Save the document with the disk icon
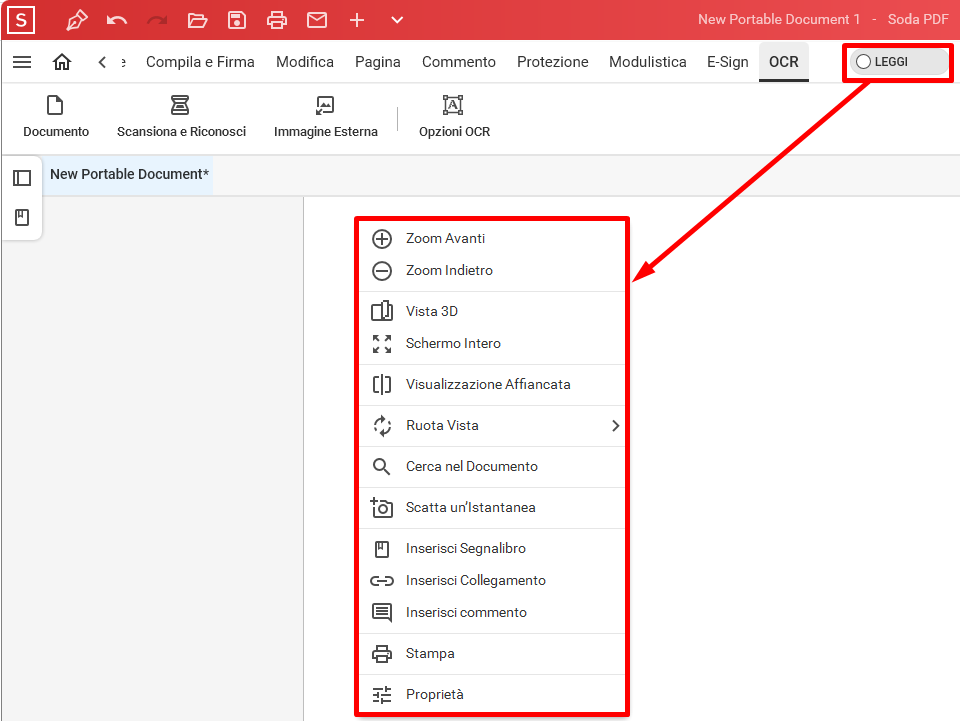960x721 pixels. [x=237, y=20]
